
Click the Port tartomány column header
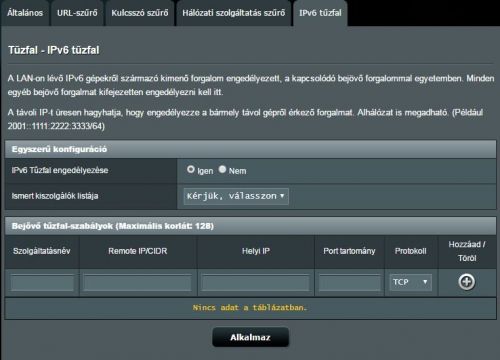pos(349,251)
